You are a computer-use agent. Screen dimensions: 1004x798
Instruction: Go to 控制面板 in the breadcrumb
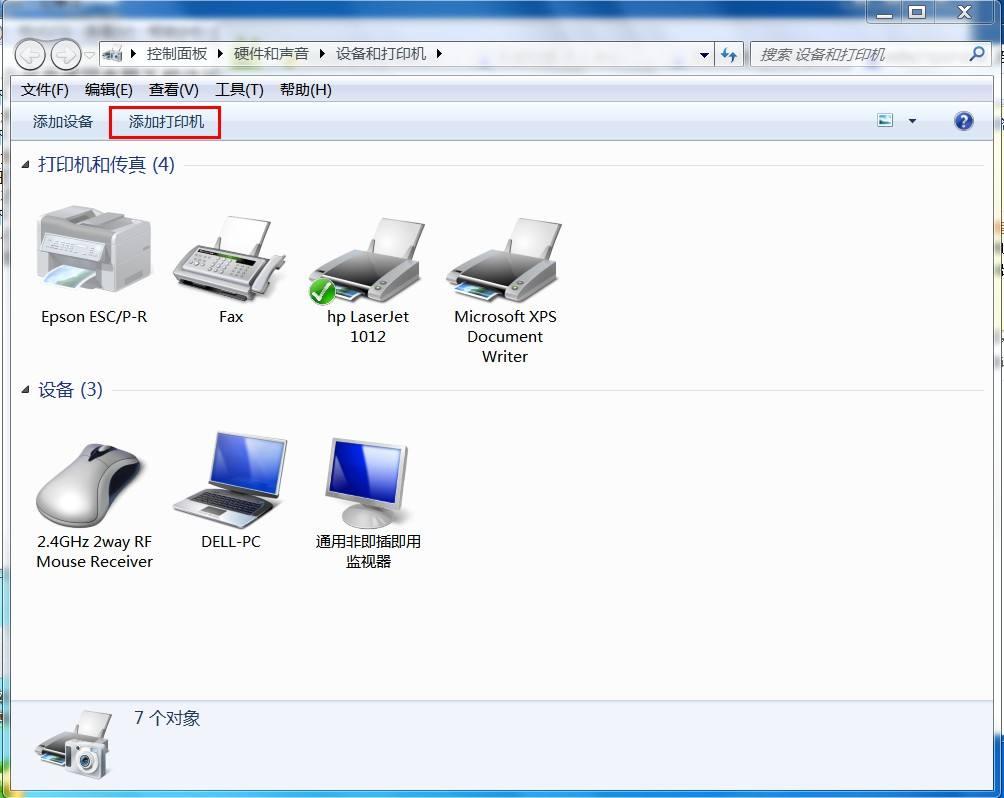[177, 54]
